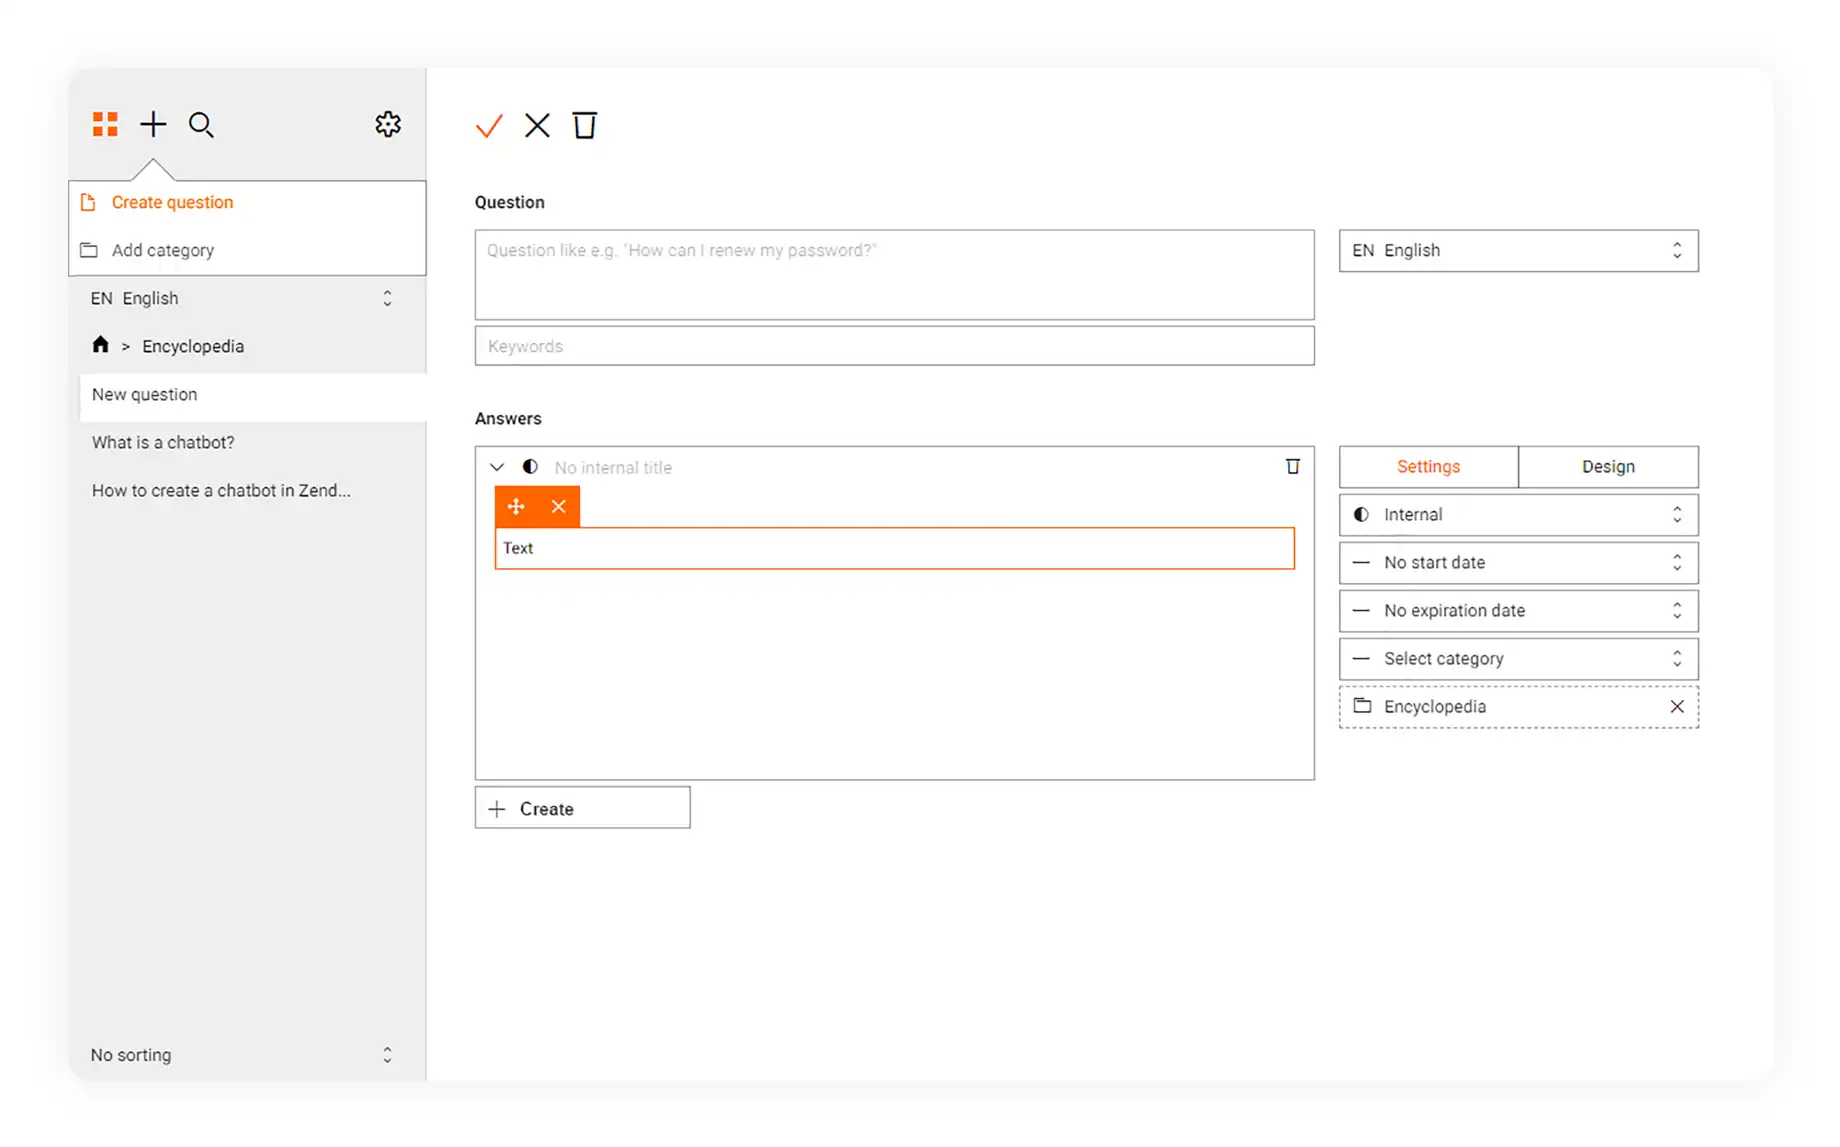Click the plus add icon in sidebar
1840x1147 pixels.
(153, 124)
